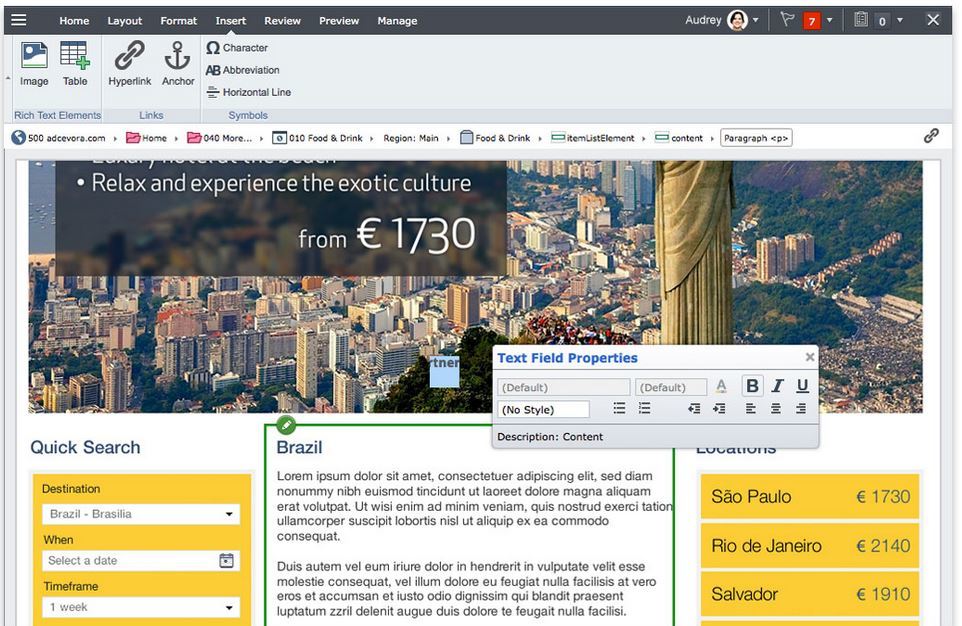Image resolution: width=962 pixels, height=626 pixels.
Task: Increase paragraph indent
Action: (719, 408)
